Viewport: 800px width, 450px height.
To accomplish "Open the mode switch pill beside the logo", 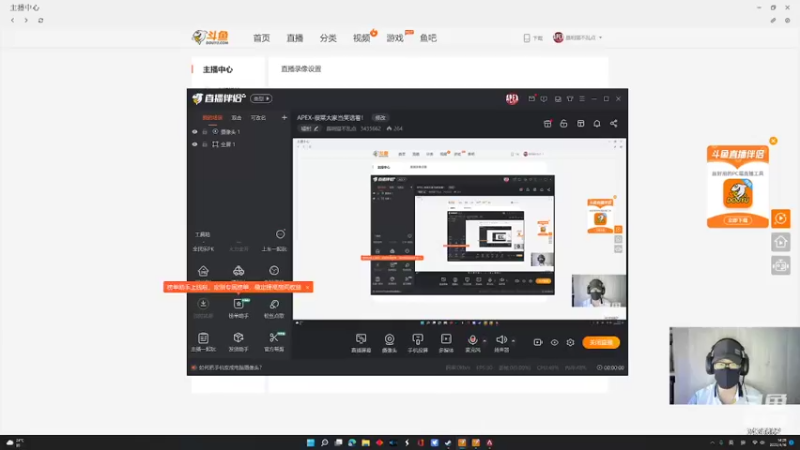I will click(x=261, y=98).
